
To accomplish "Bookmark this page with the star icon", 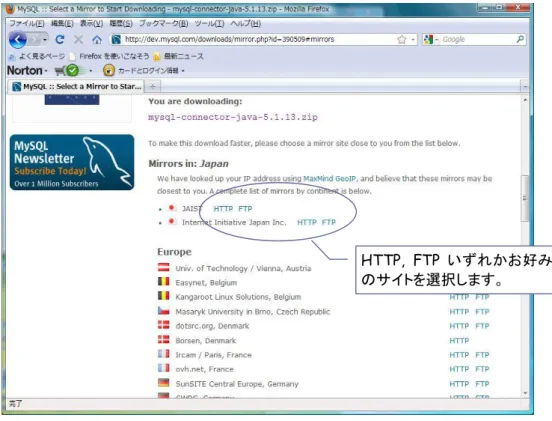I will click(402, 39).
